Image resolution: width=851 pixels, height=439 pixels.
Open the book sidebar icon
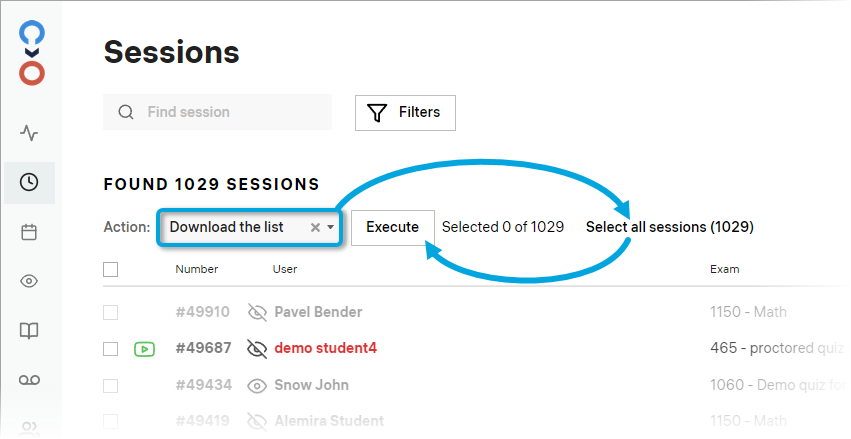(29, 330)
